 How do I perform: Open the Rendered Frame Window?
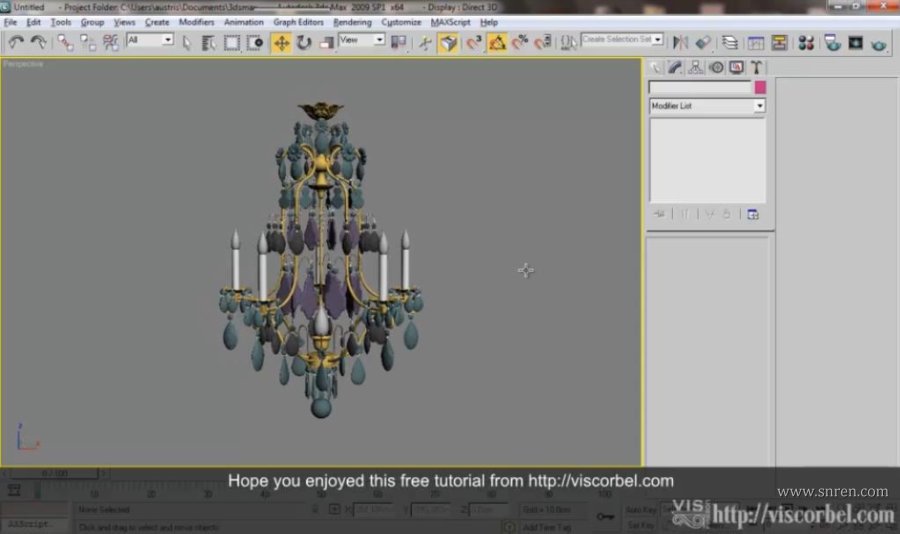click(x=855, y=42)
